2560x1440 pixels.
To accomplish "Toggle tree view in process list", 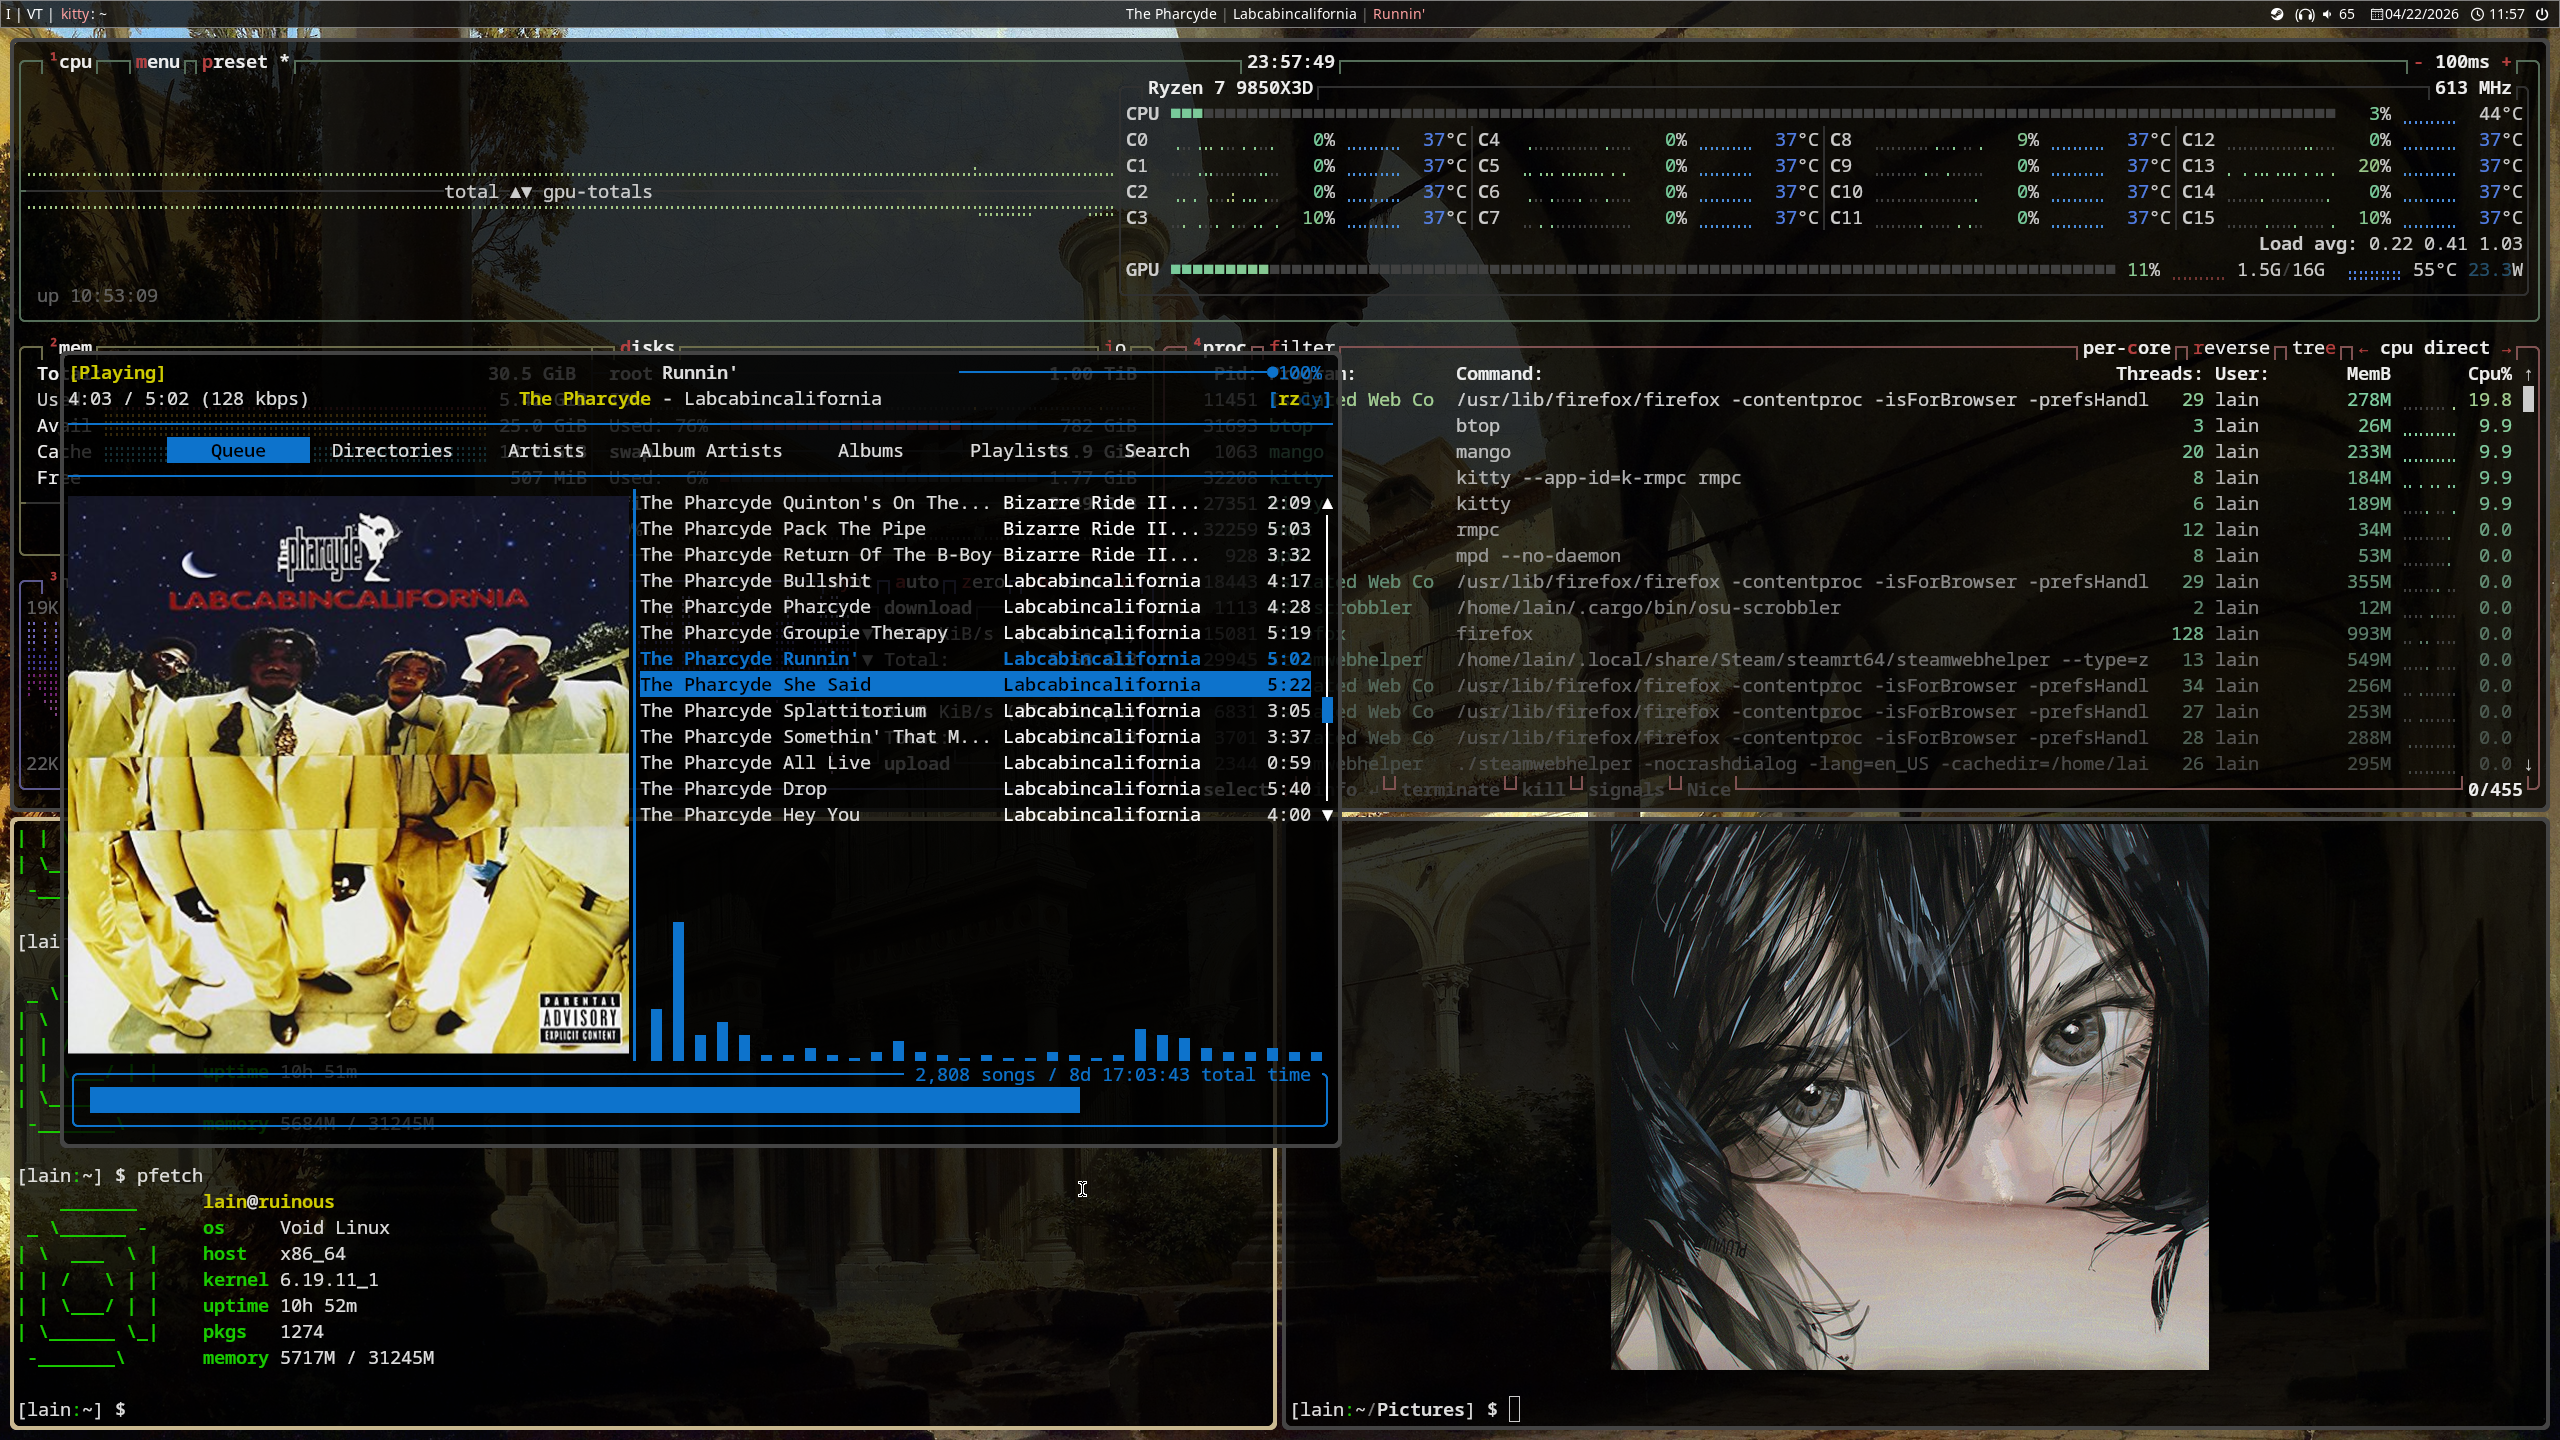I will (2313, 348).
